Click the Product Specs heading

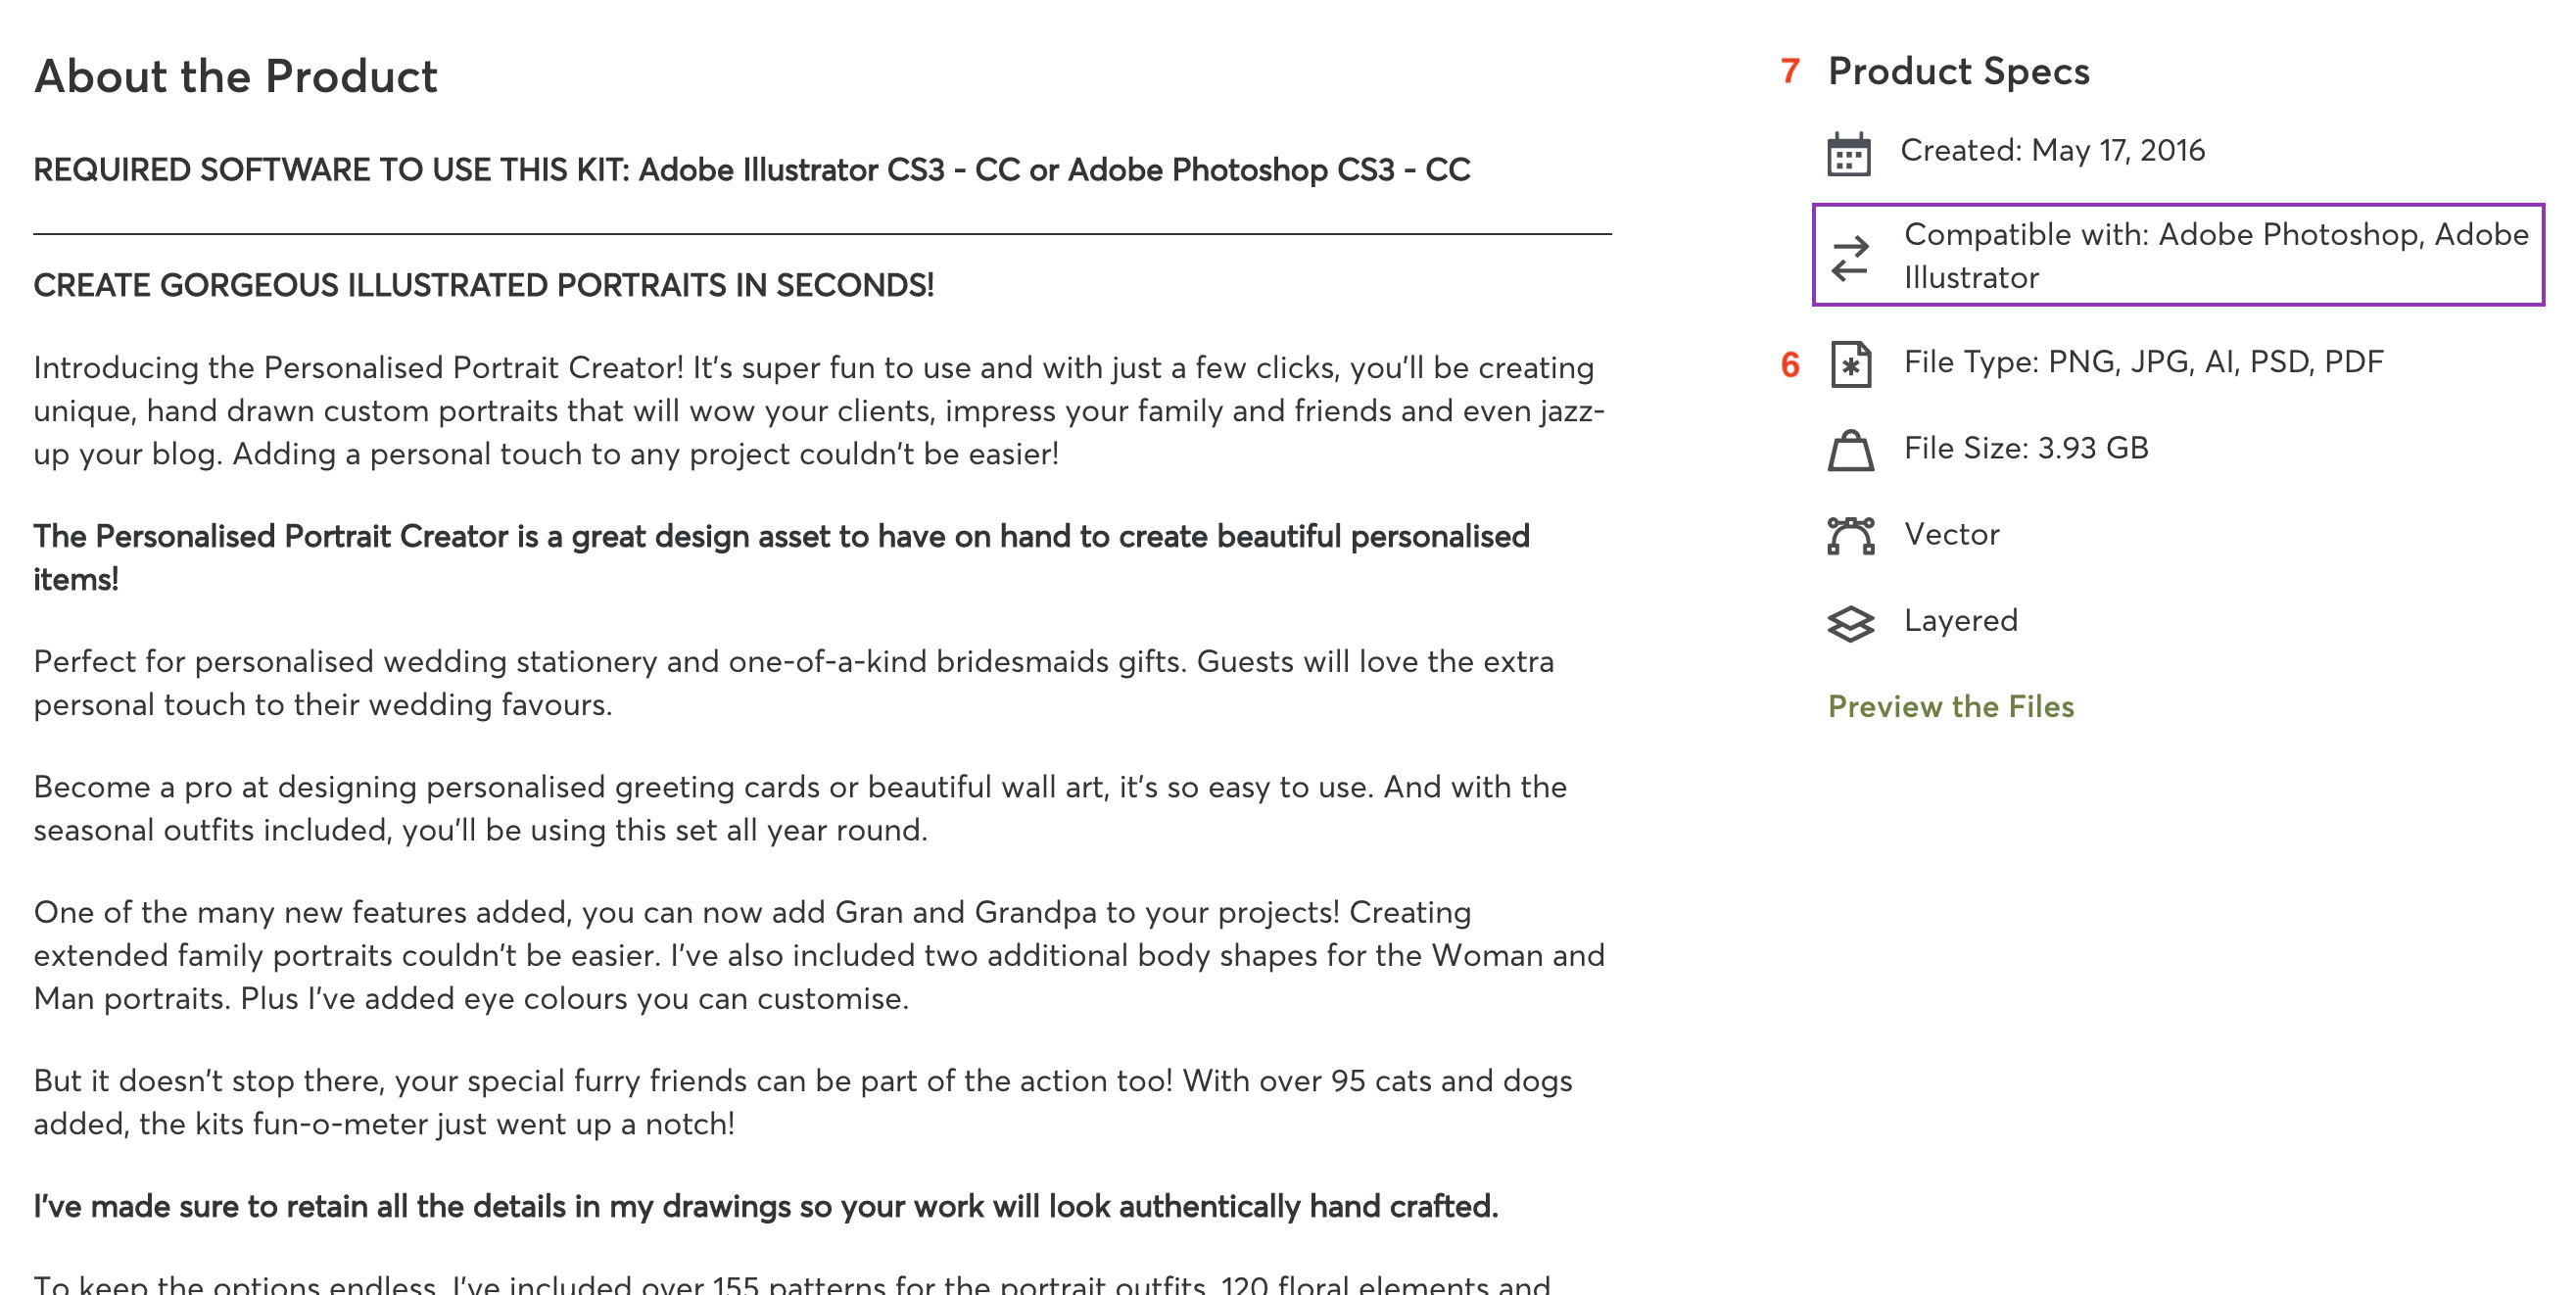click(1958, 71)
